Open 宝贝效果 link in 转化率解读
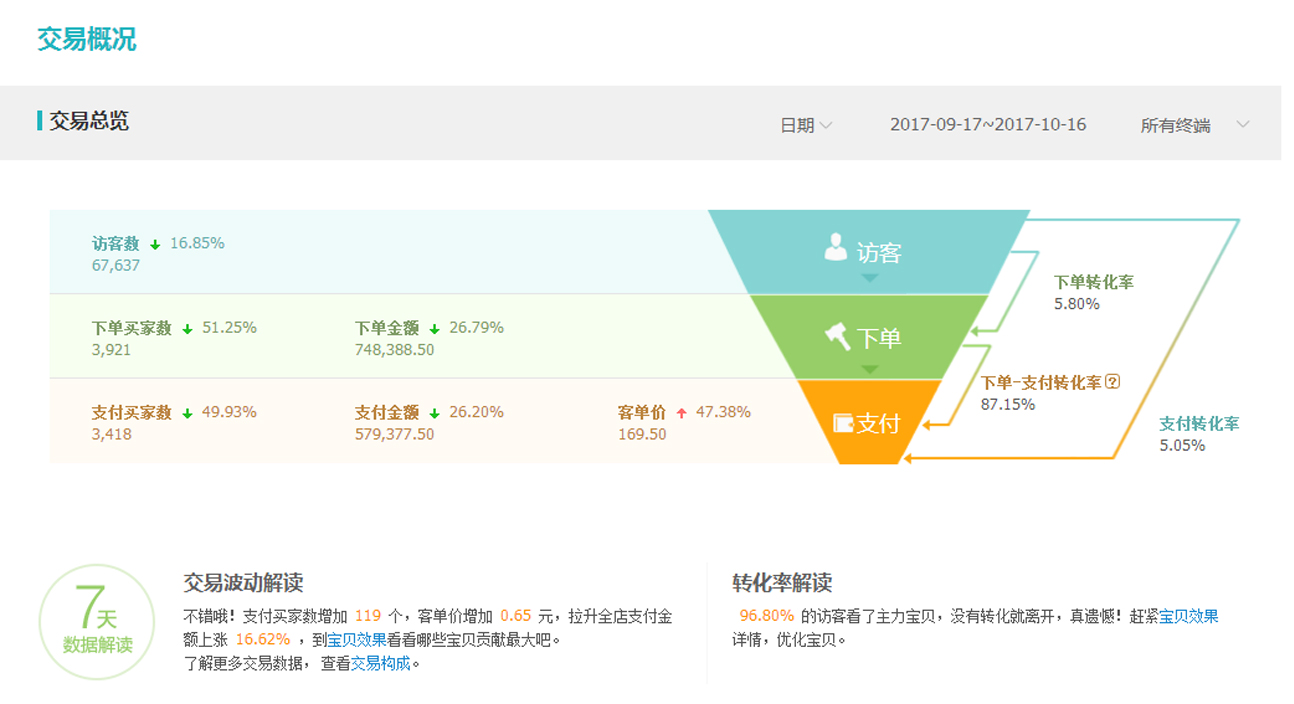Viewport: 1294px width, 704px height. click(1189, 617)
